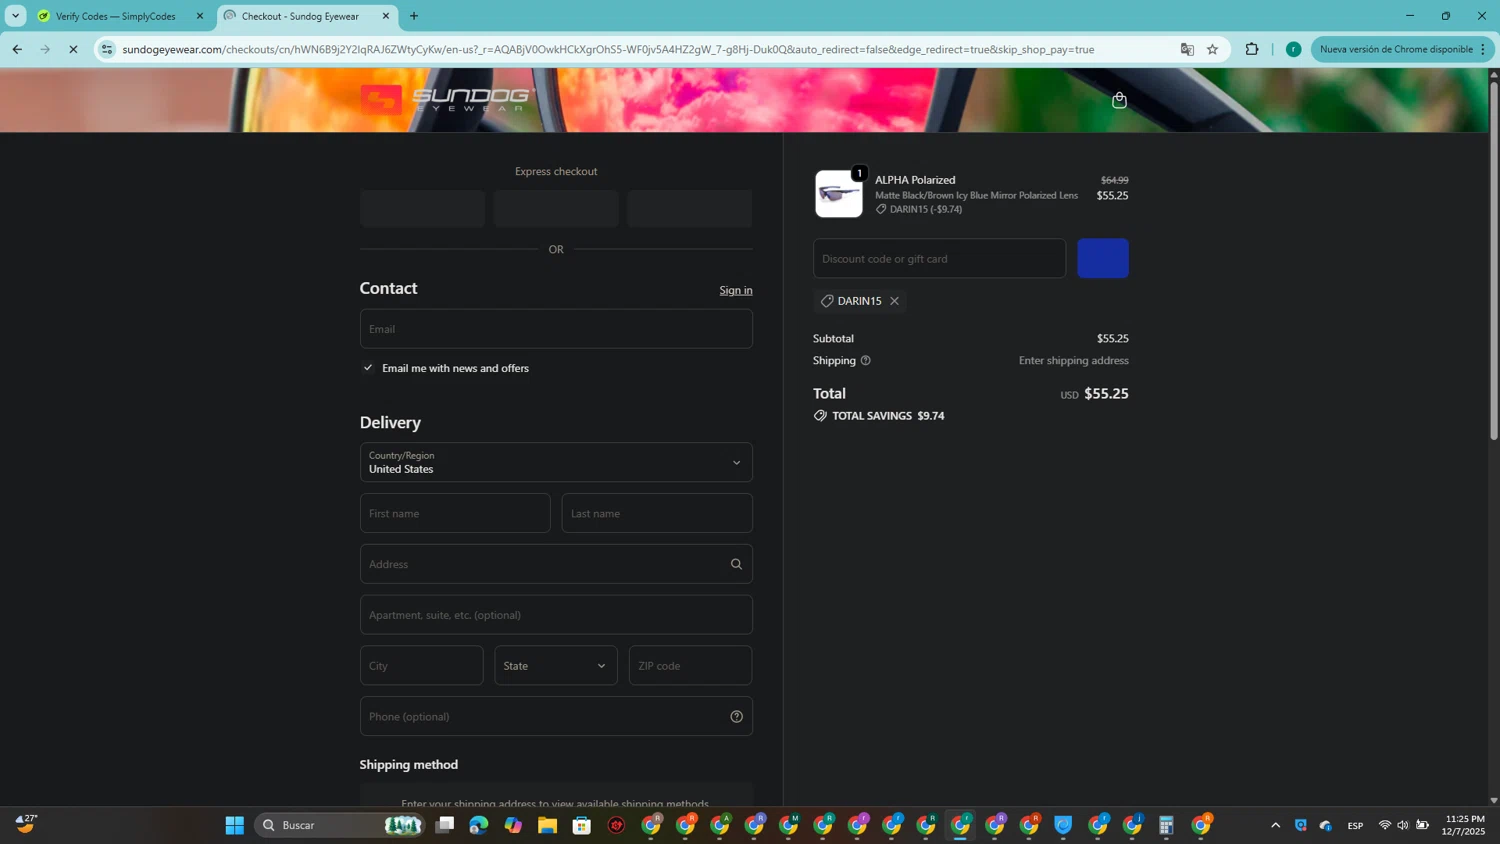Open the translate page icon

[1187, 49]
